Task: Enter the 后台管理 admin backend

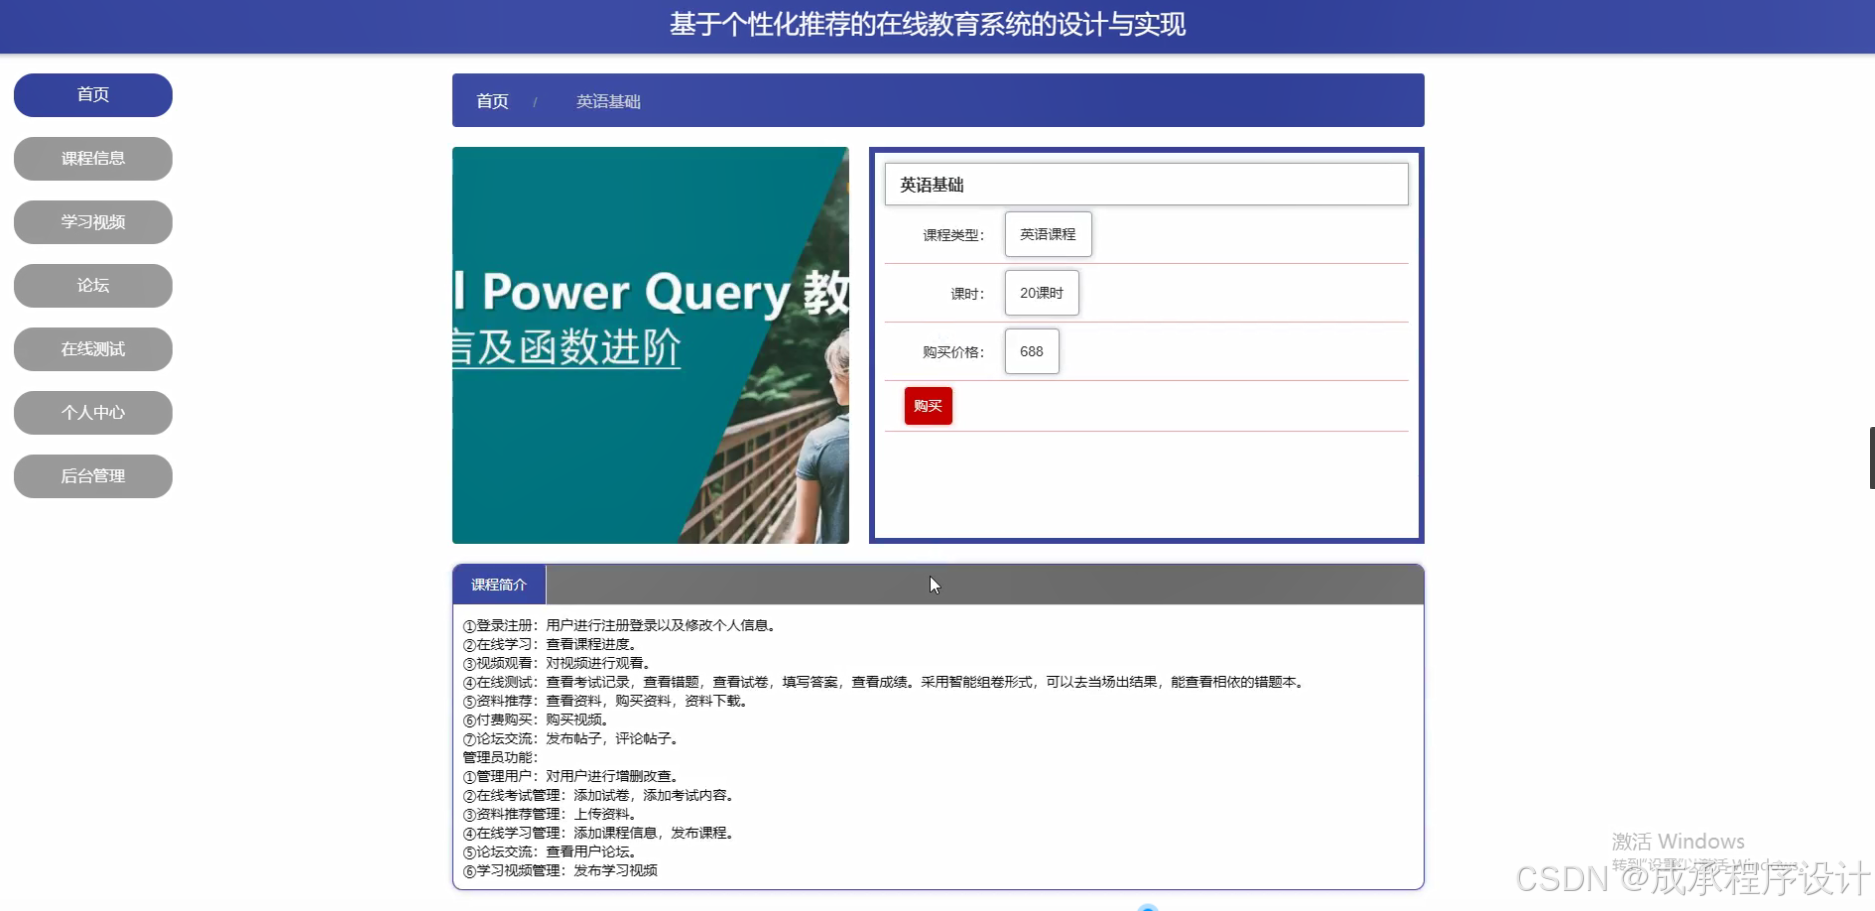Action: 92,476
